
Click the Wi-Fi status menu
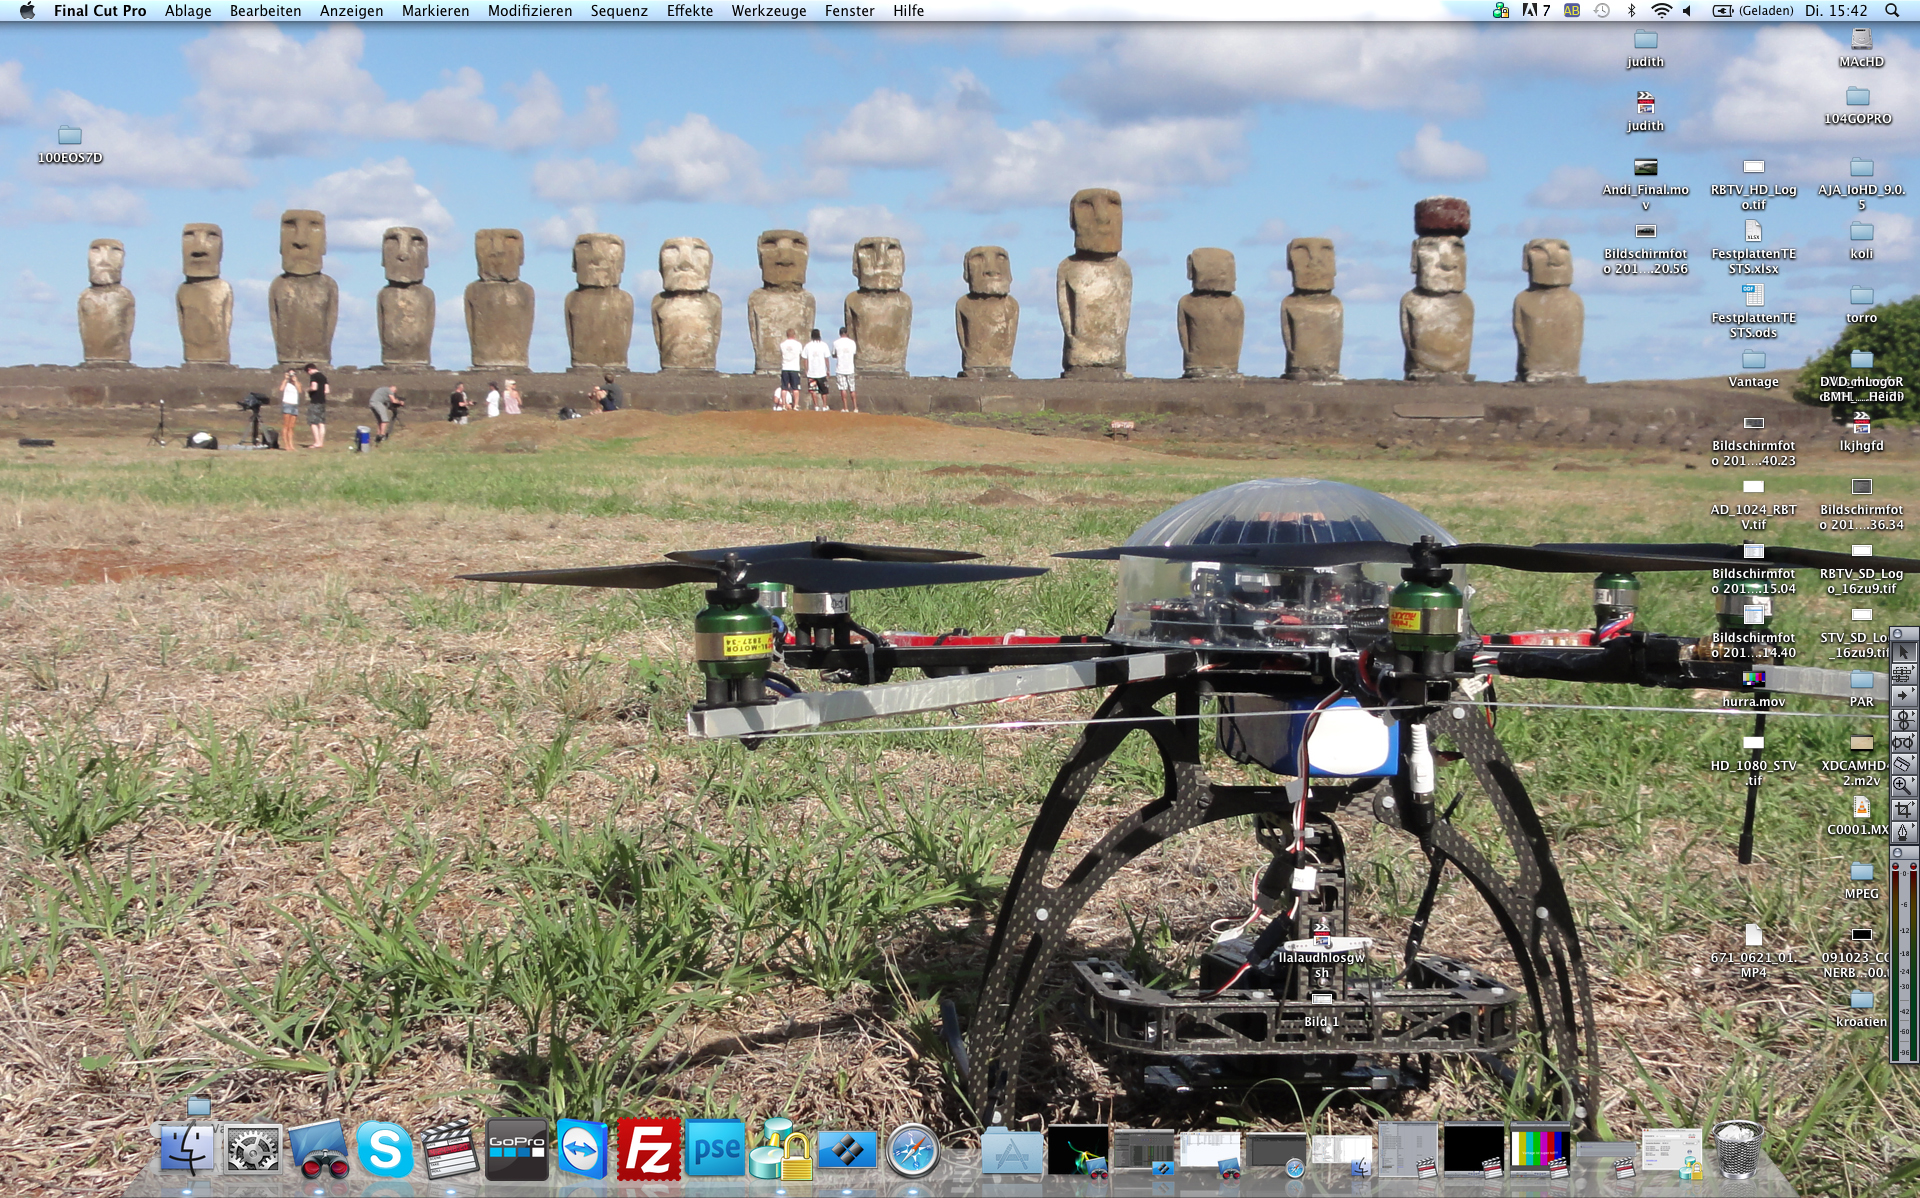coord(1661,11)
